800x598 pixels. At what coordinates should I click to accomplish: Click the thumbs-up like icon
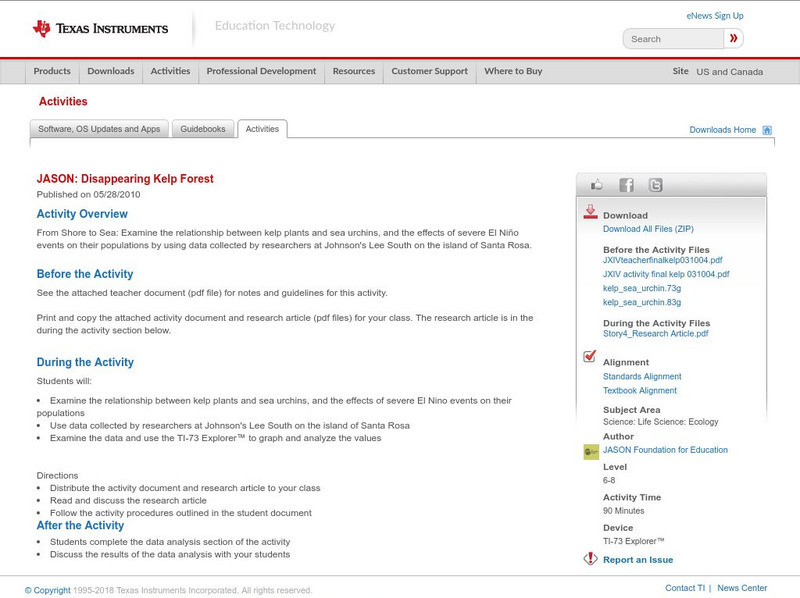[596, 185]
